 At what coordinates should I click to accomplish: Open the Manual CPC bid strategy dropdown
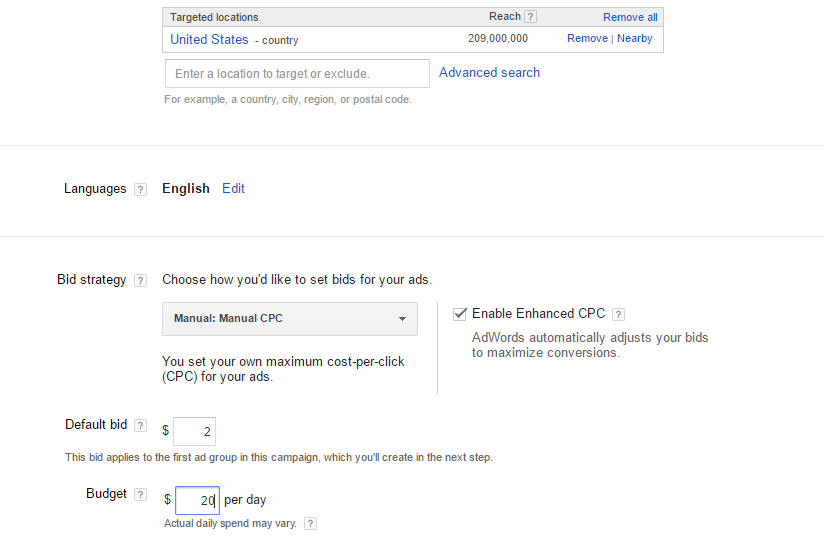(x=290, y=318)
